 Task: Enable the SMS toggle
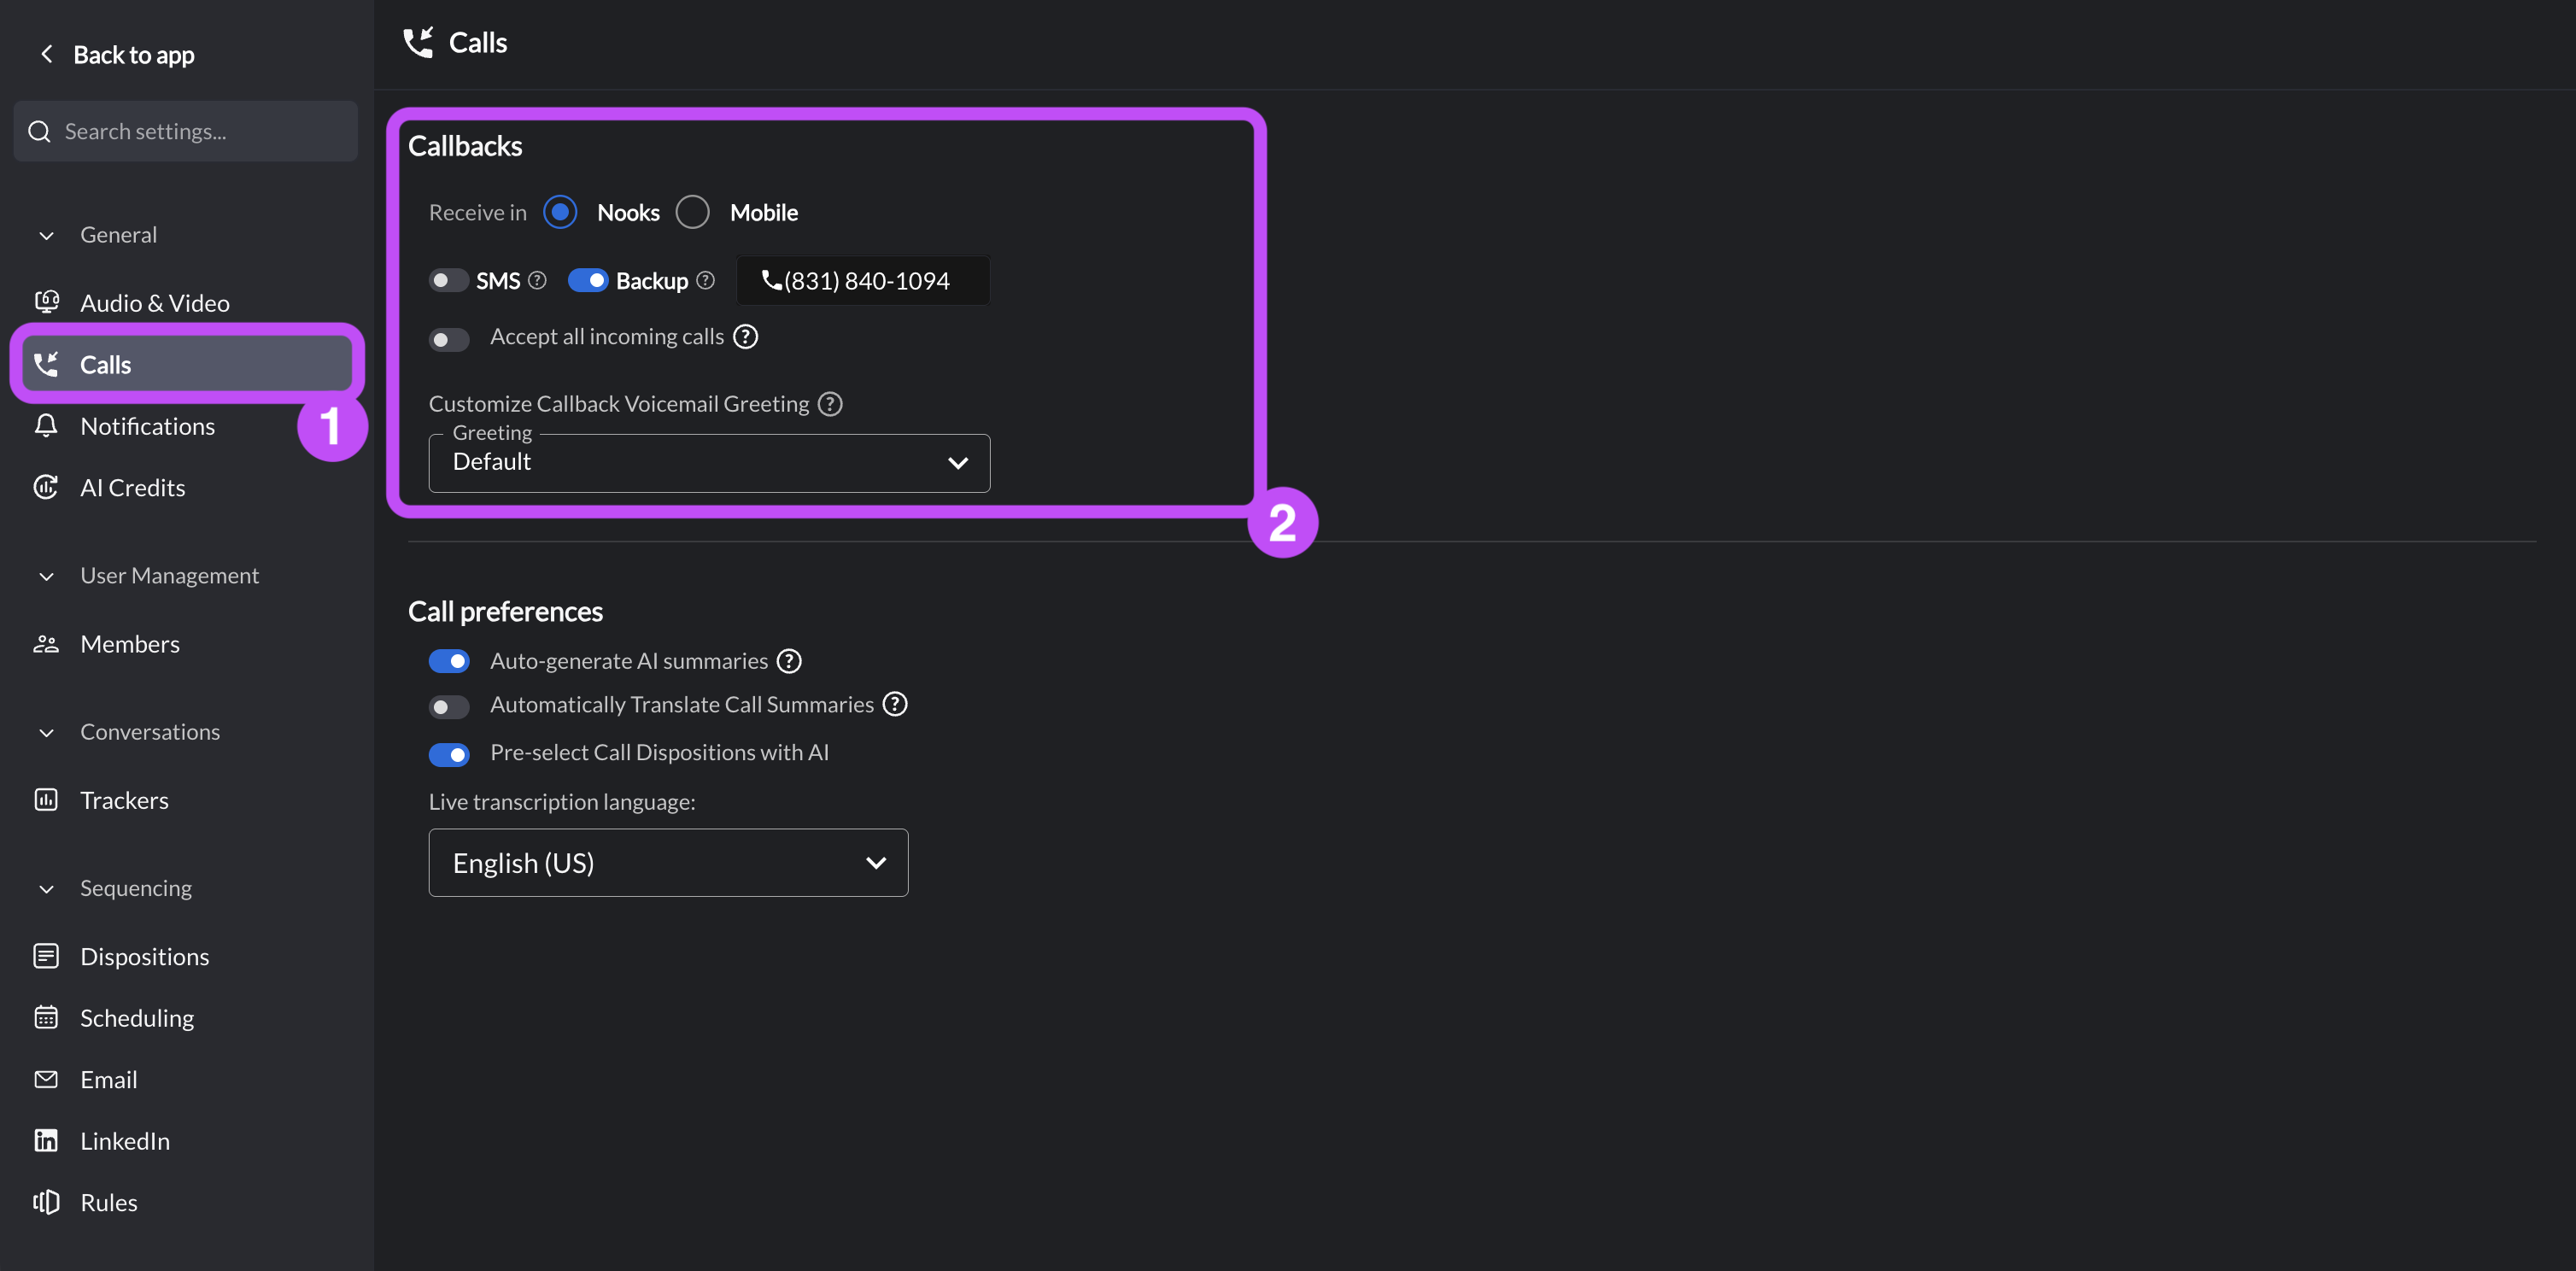point(449,280)
